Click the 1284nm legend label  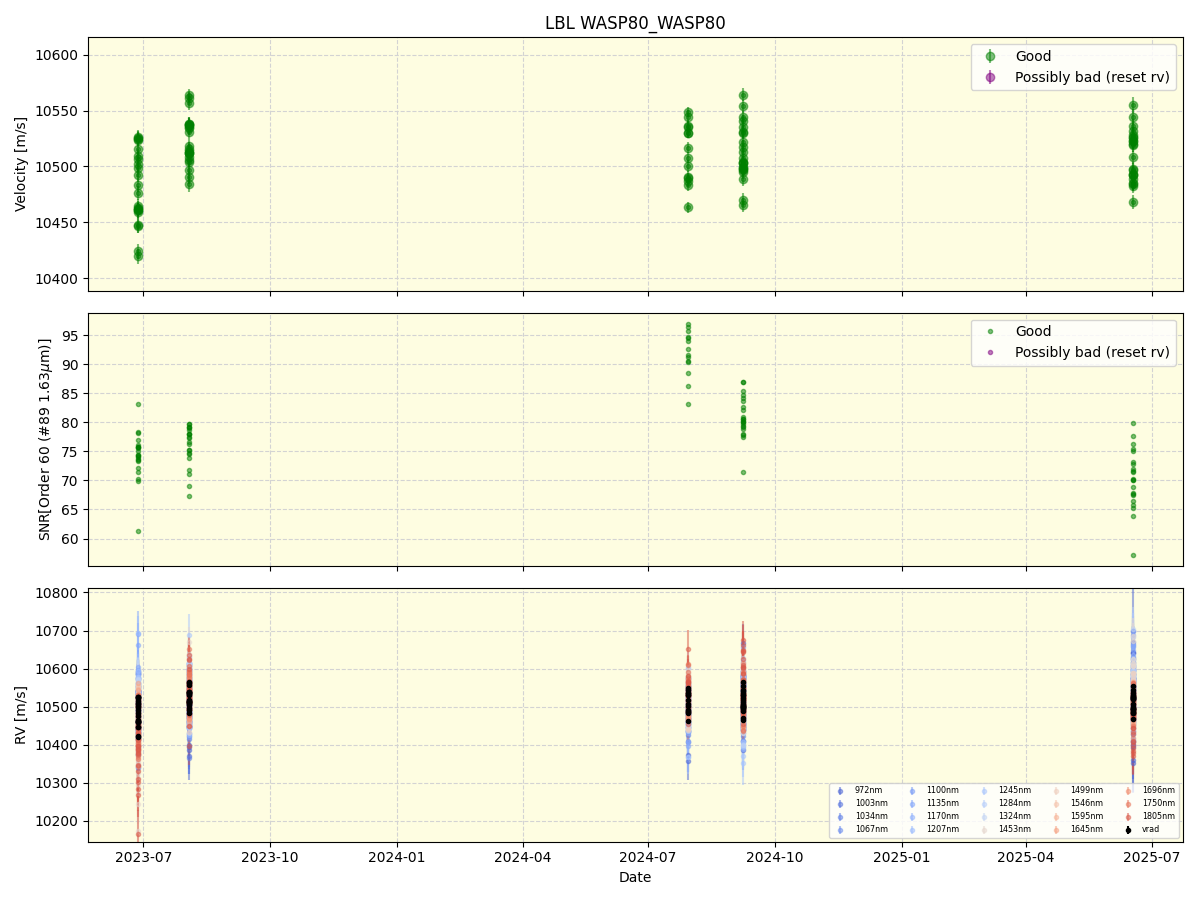coord(1015,803)
